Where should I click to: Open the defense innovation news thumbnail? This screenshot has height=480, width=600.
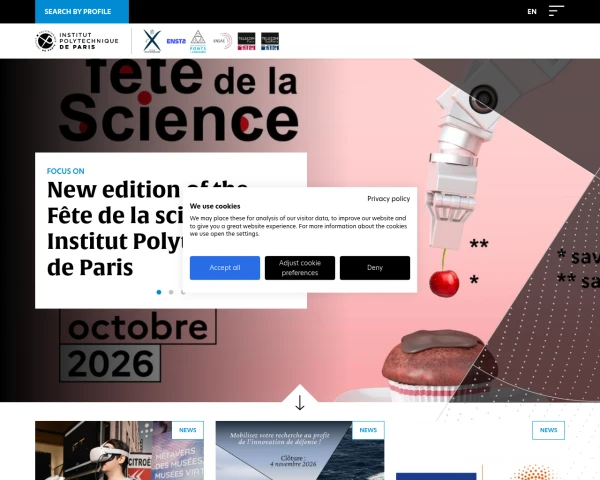tap(300, 451)
